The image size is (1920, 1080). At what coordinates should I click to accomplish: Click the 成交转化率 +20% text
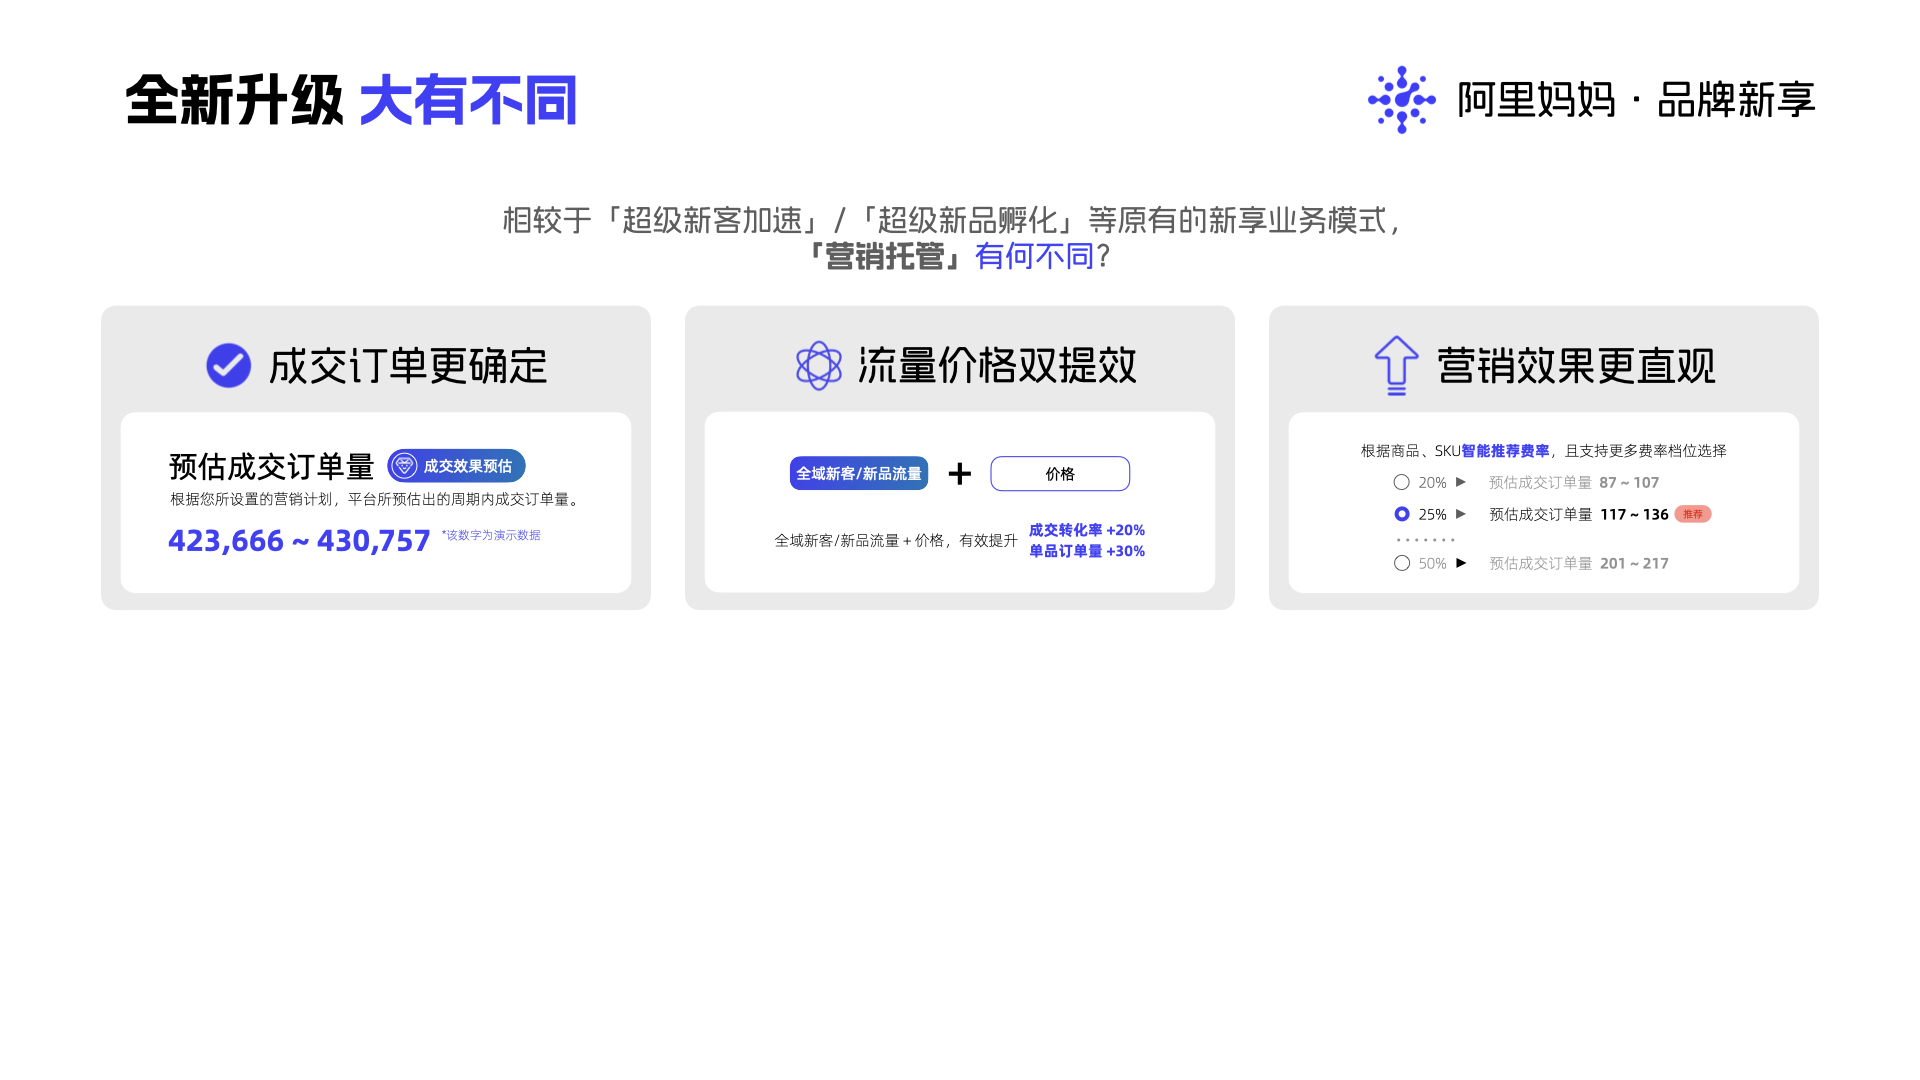click(x=1087, y=530)
